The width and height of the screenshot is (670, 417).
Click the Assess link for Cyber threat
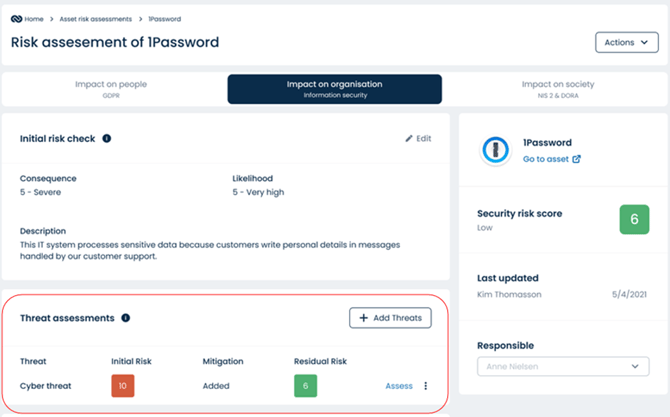(x=399, y=386)
